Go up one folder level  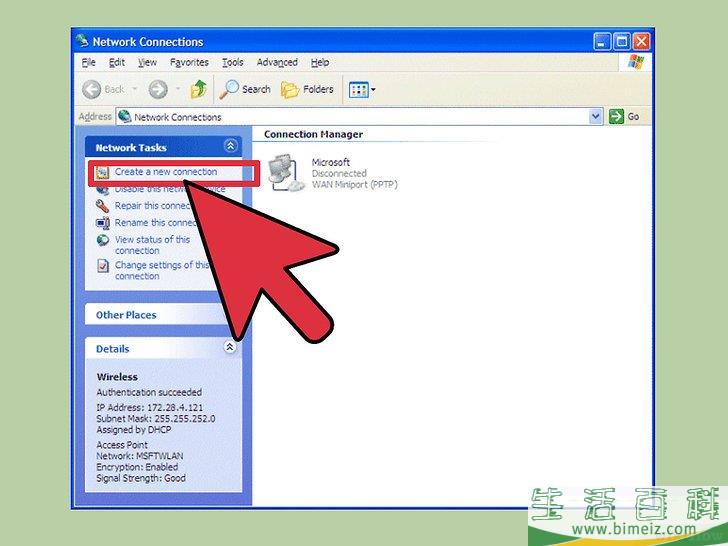[199, 89]
